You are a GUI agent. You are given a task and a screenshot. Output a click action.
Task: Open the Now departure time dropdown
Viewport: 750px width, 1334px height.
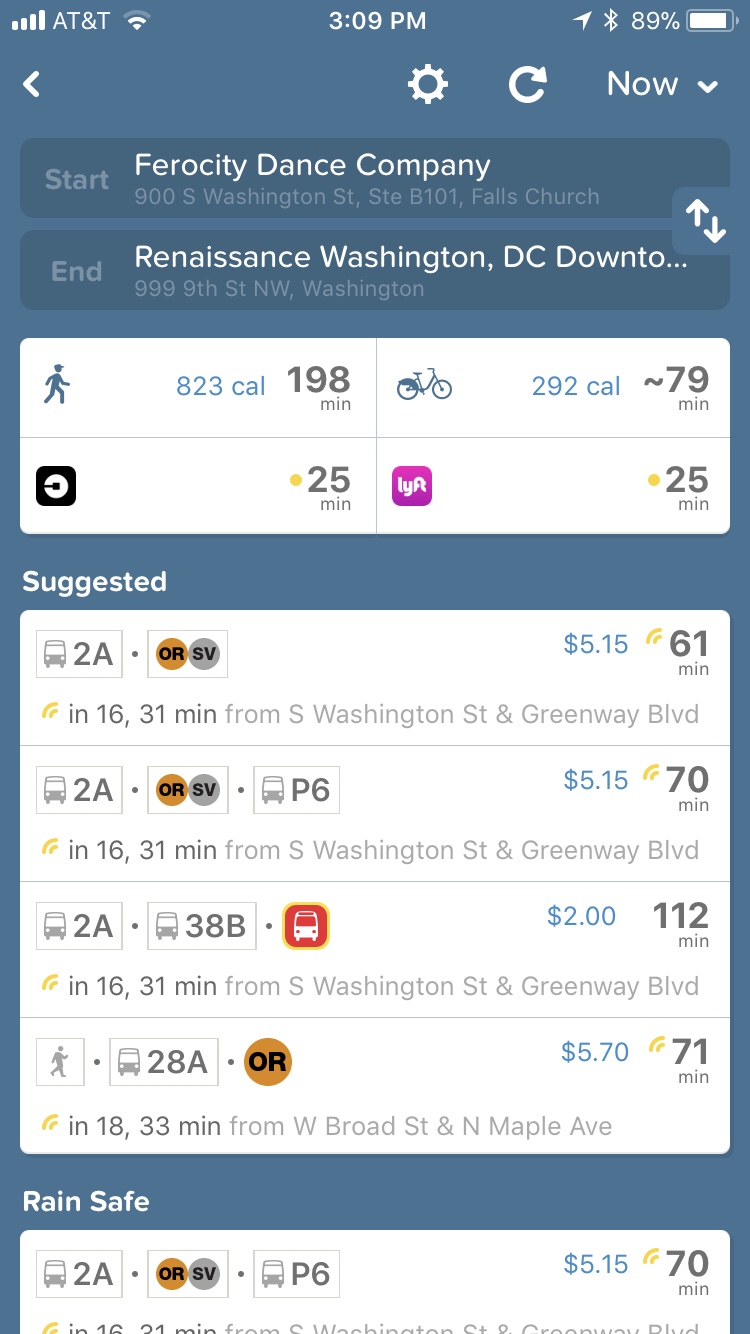pyautogui.click(x=662, y=84)
